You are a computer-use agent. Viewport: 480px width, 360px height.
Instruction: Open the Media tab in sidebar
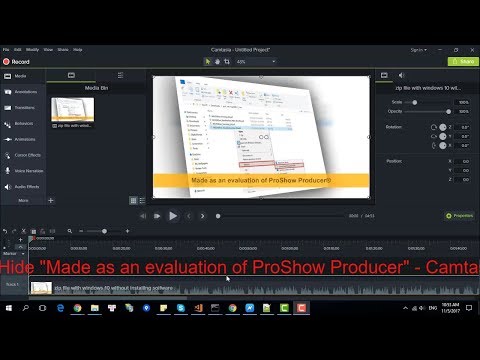click(x=23, y=76)
